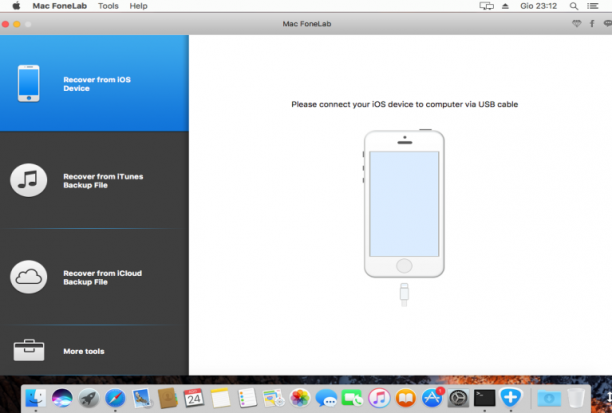This screenshot has width=612, height=413.
Task: Click the clock showing Gio 23:12
Action: (538, 6)
